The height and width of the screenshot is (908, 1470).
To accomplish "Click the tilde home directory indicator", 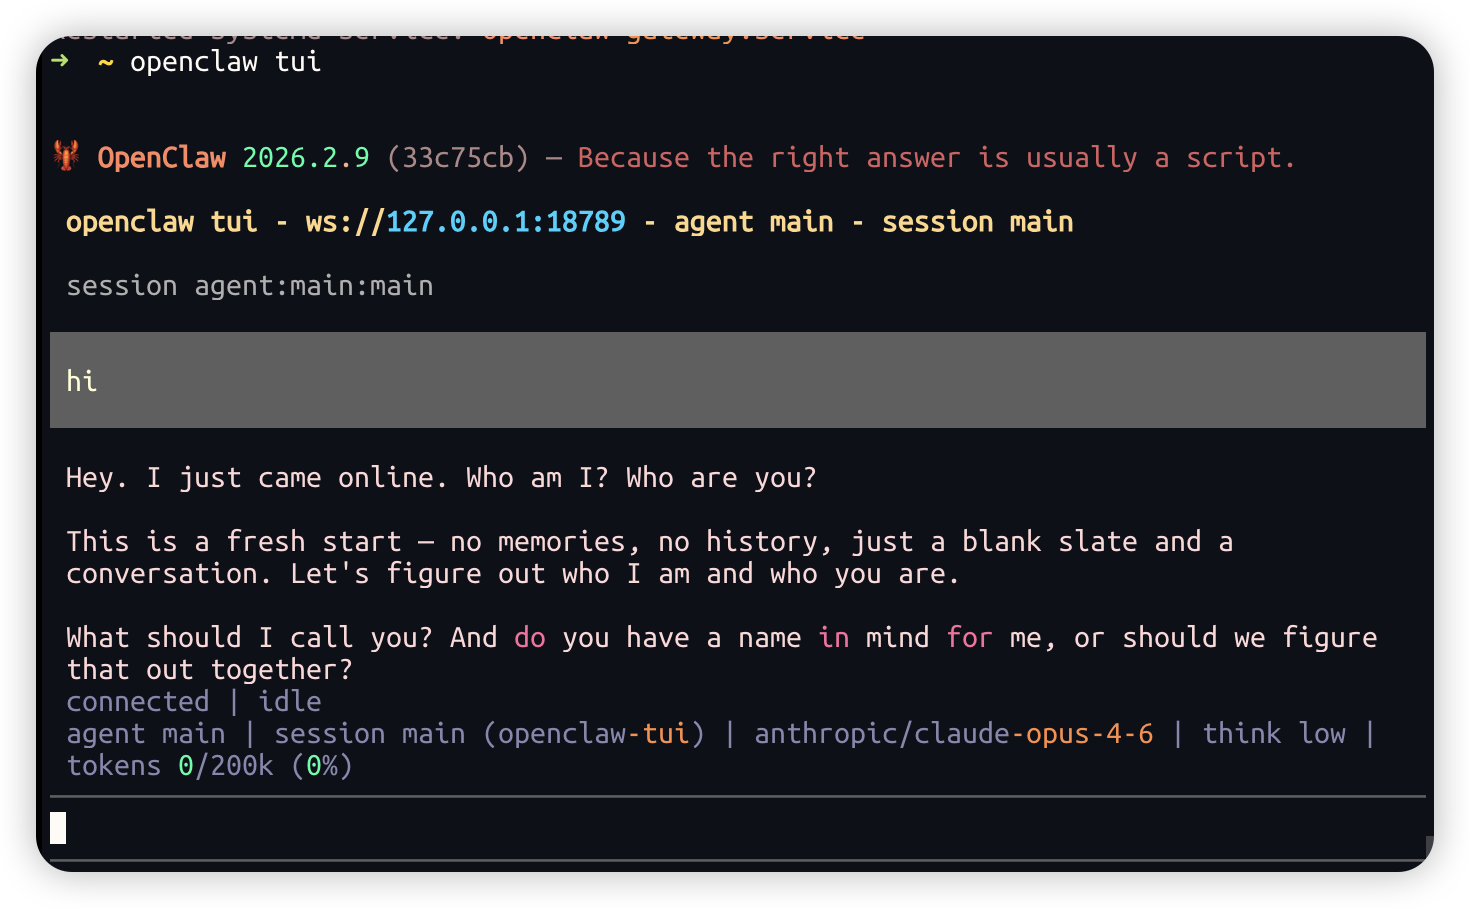I will pos(105,62).
